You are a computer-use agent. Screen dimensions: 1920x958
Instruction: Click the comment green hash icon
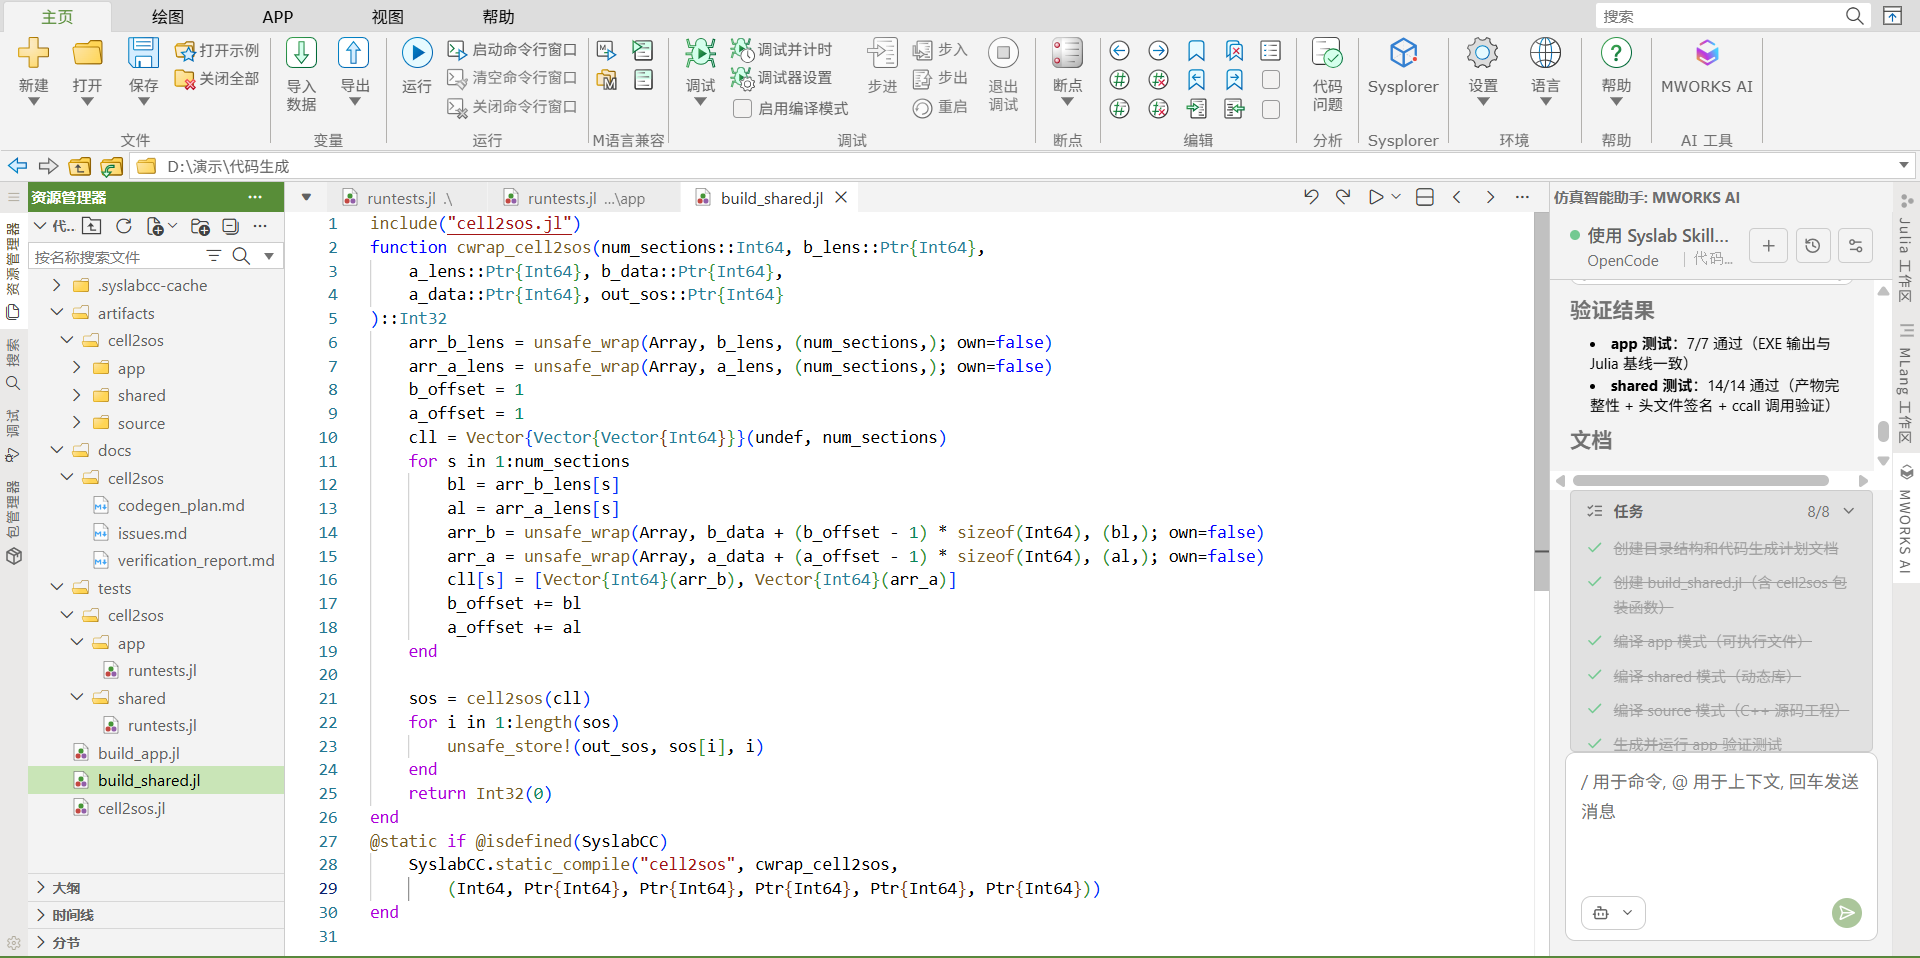pos(1120,80)
